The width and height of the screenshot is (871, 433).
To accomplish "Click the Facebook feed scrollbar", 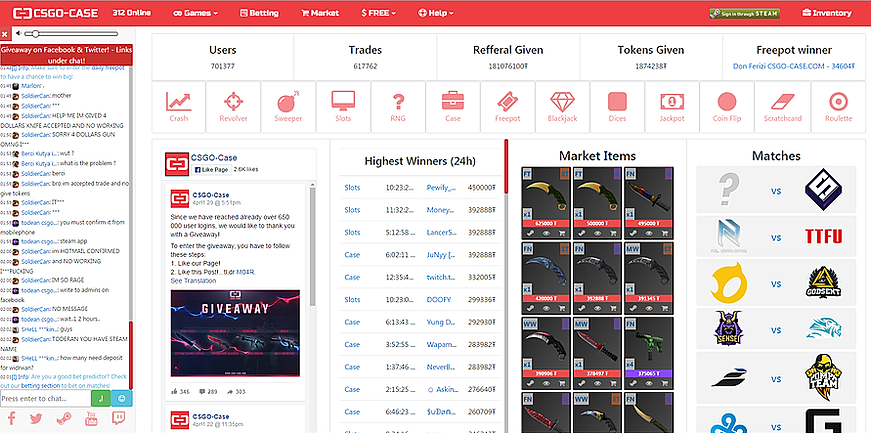I will click(312, 246).
